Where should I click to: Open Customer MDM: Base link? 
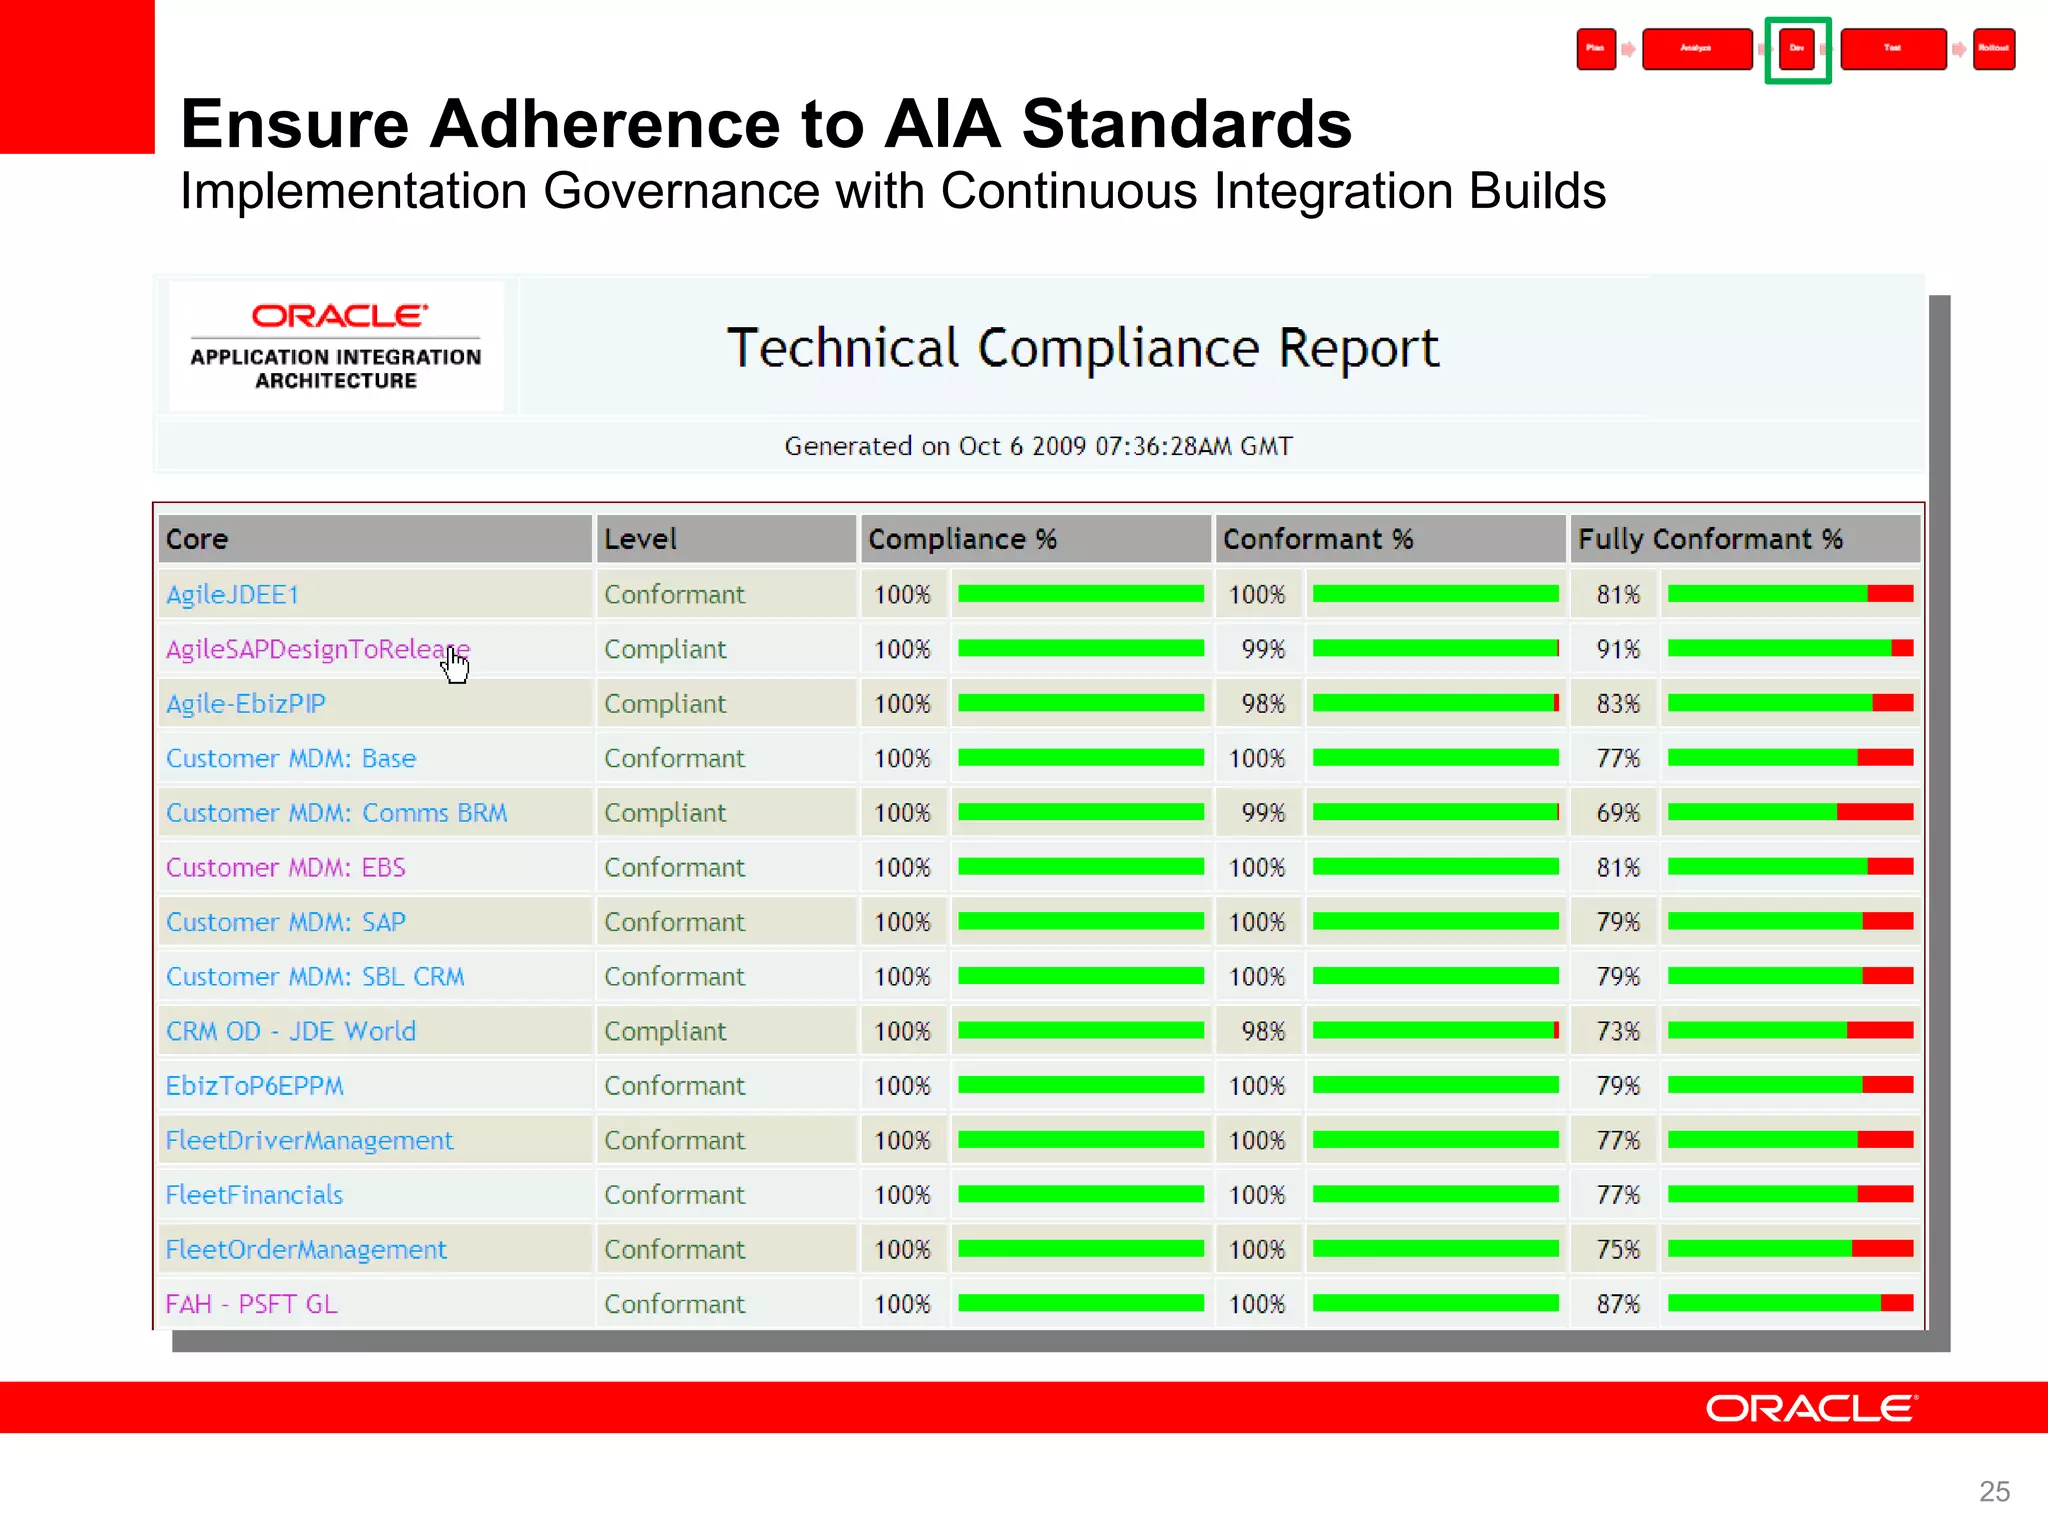290,758
